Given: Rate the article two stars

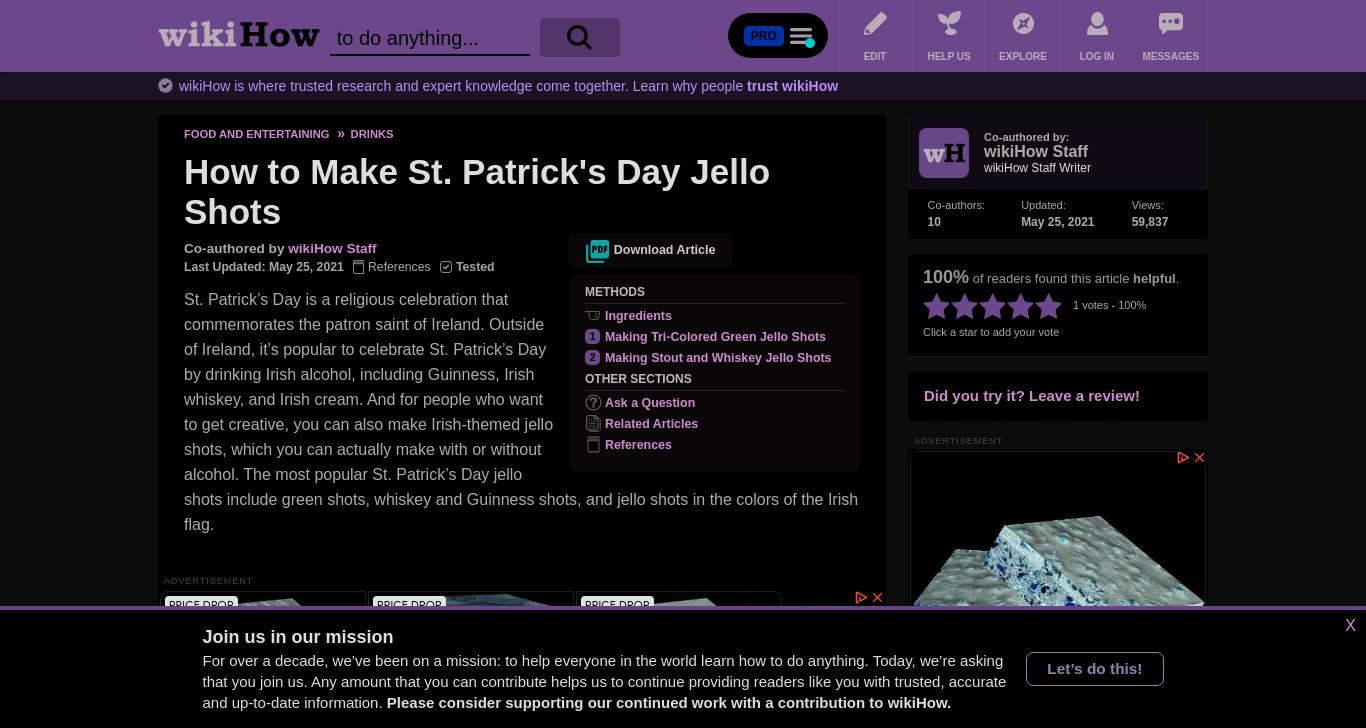Looking at the screenshot, I should tap(964, 306).
